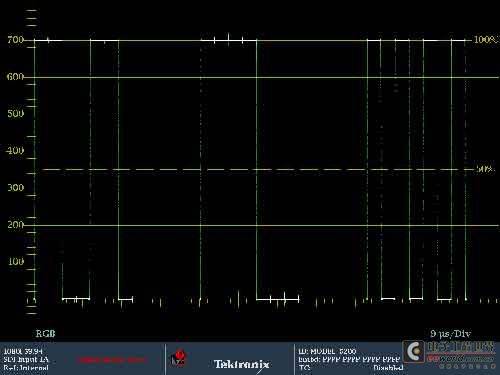Click the 300 mV scale label

pyautogui.click(x=15, y=188)
